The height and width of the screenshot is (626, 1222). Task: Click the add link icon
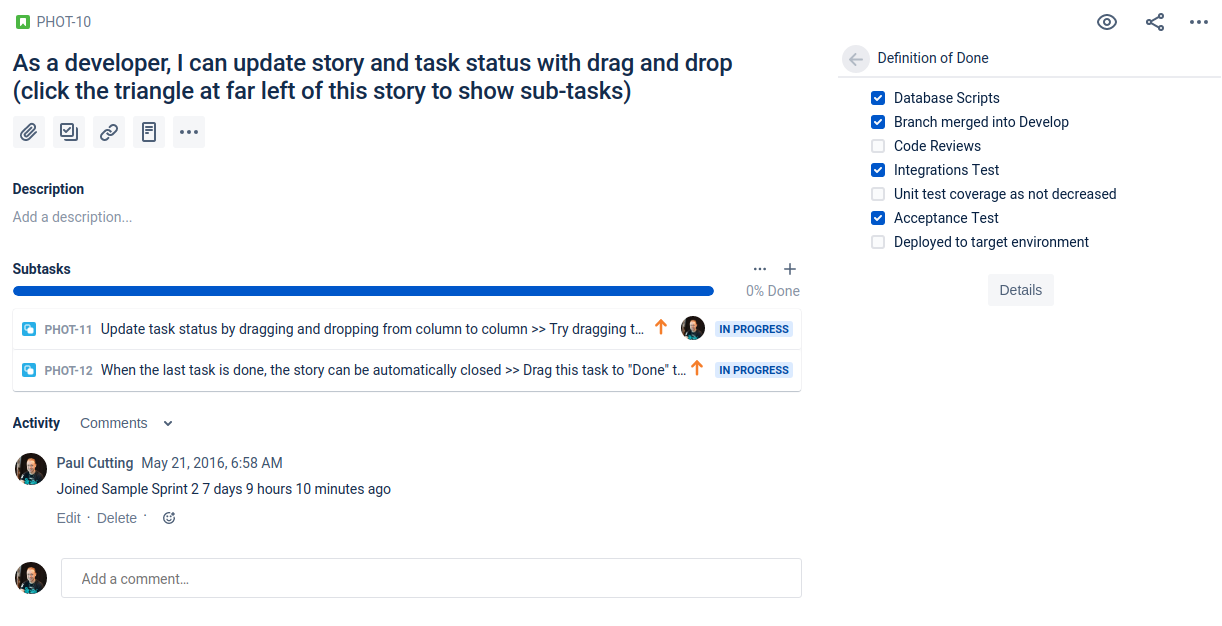point(108,131)
